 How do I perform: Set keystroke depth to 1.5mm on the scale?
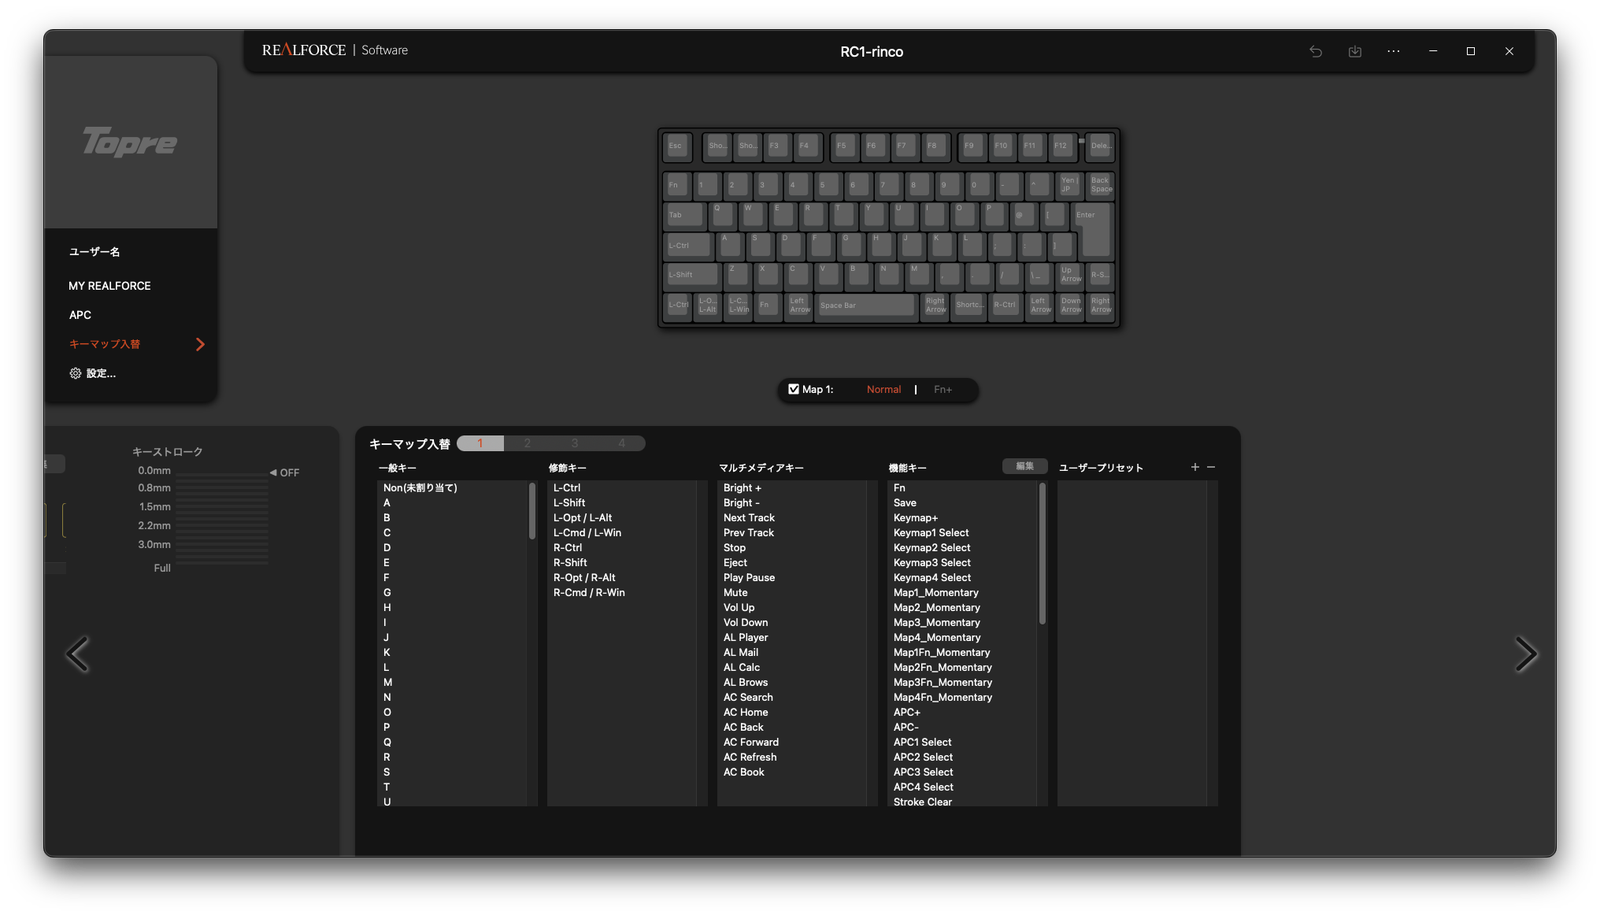pyautogui.click(x=154, y=507)
